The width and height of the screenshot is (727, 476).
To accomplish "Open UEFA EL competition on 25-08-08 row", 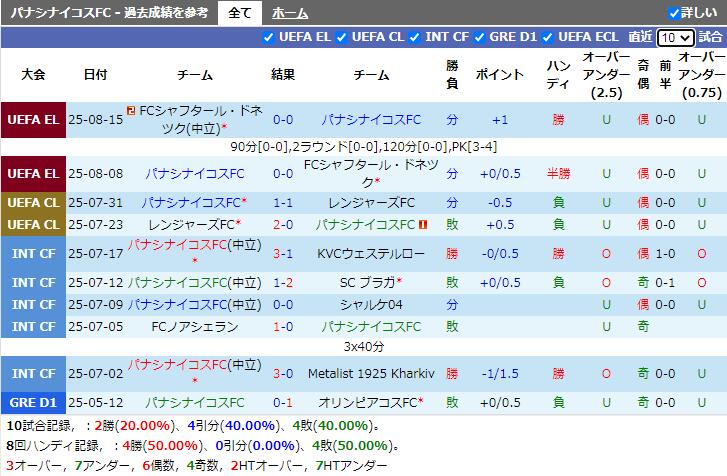I will click(x=33, y=174).
